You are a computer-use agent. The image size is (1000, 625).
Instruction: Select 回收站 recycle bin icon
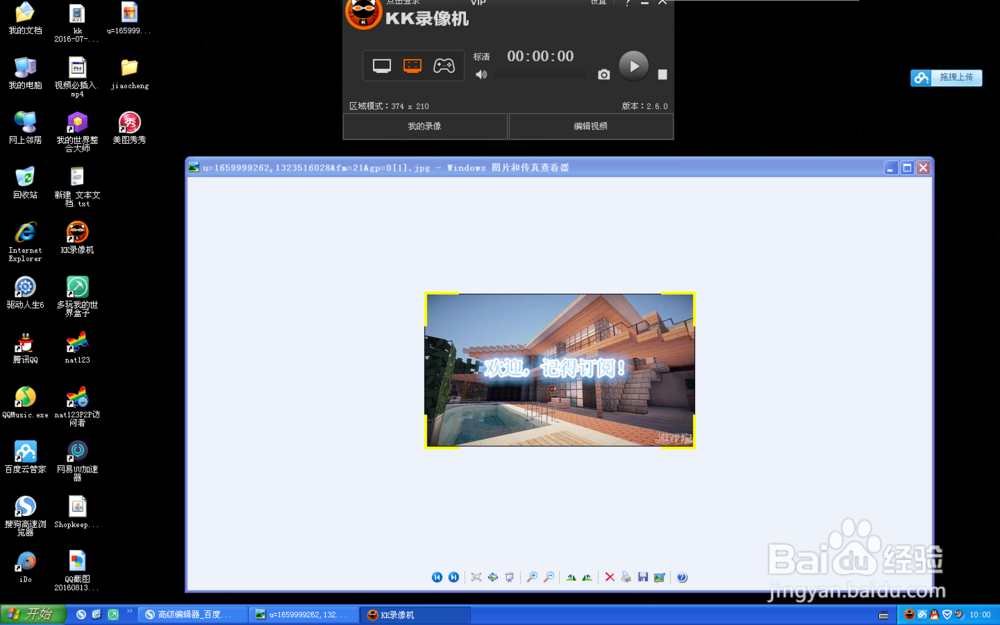click(x=25, y=182)
